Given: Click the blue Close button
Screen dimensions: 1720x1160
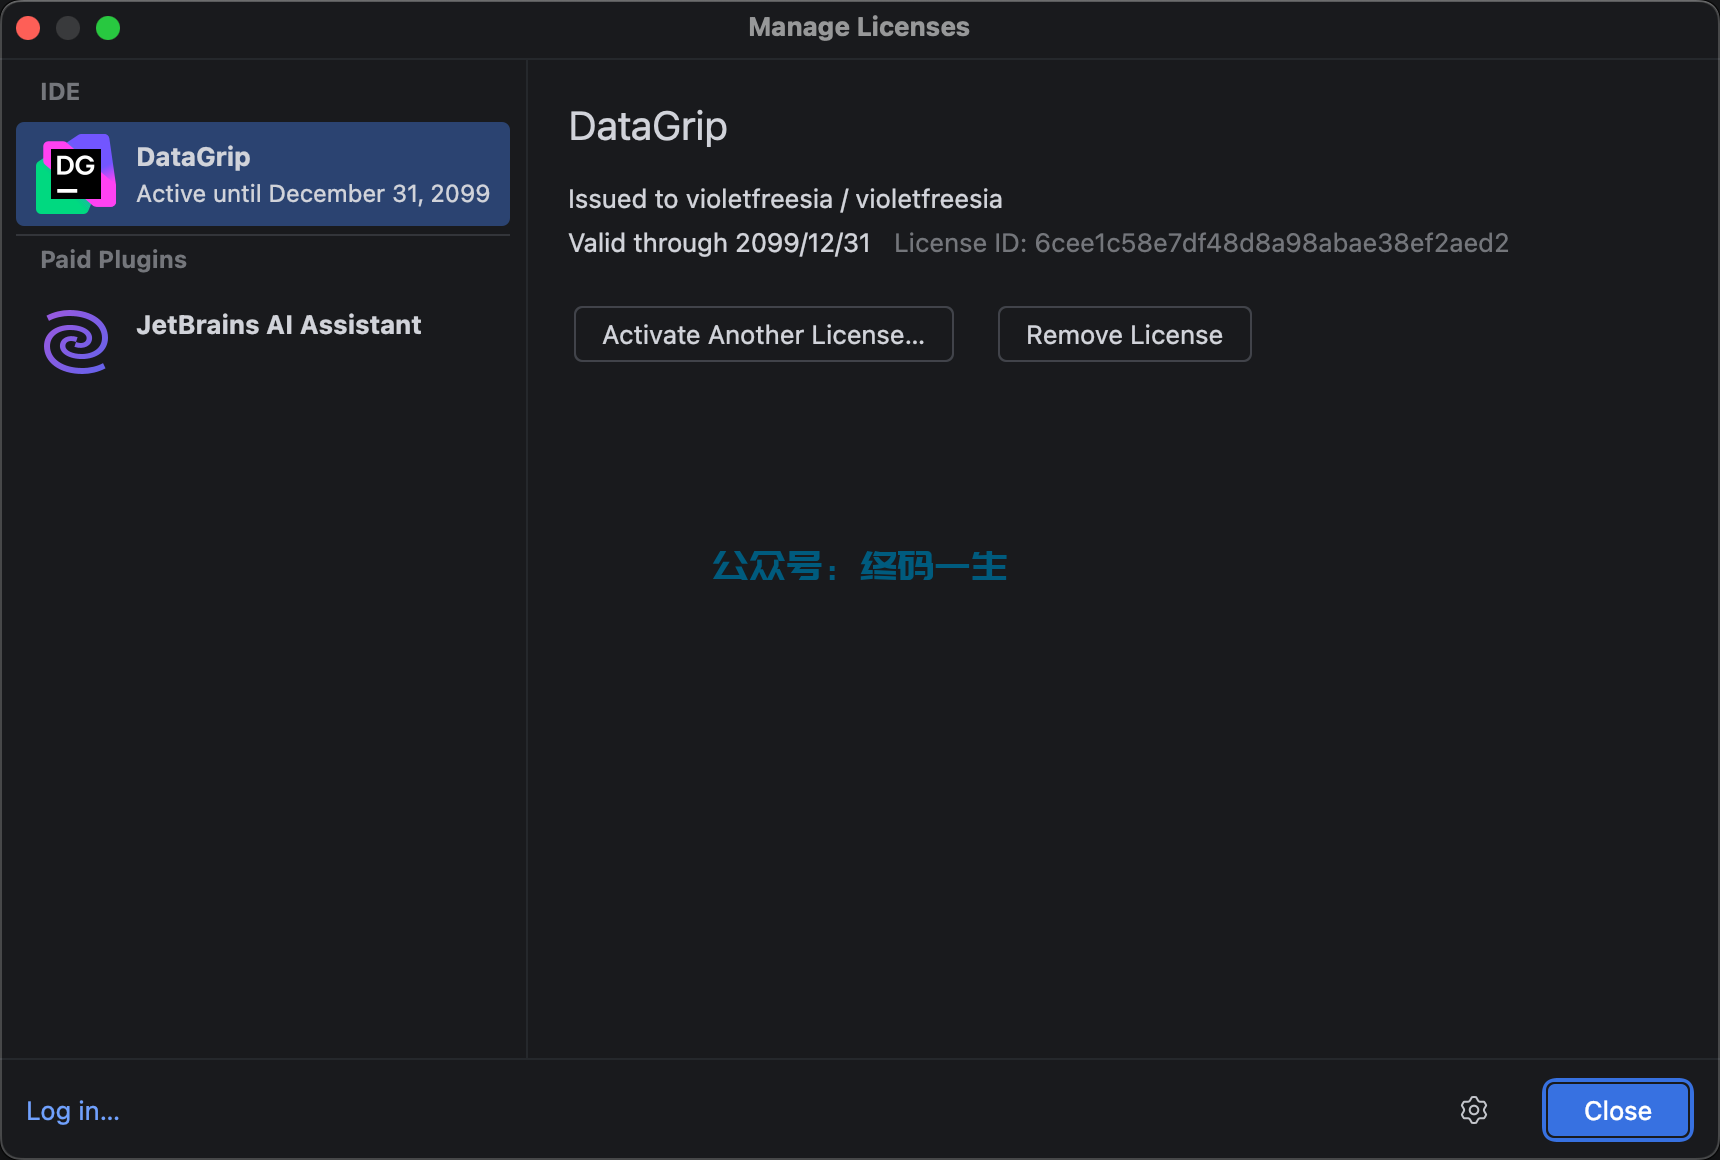Looking at the screenshot, I should point(1617,1110).
